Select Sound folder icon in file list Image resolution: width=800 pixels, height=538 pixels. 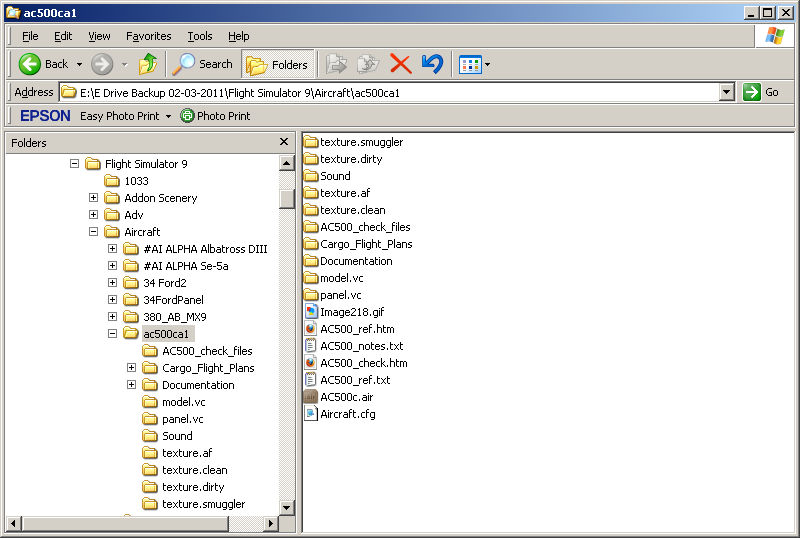click(311, 176)
